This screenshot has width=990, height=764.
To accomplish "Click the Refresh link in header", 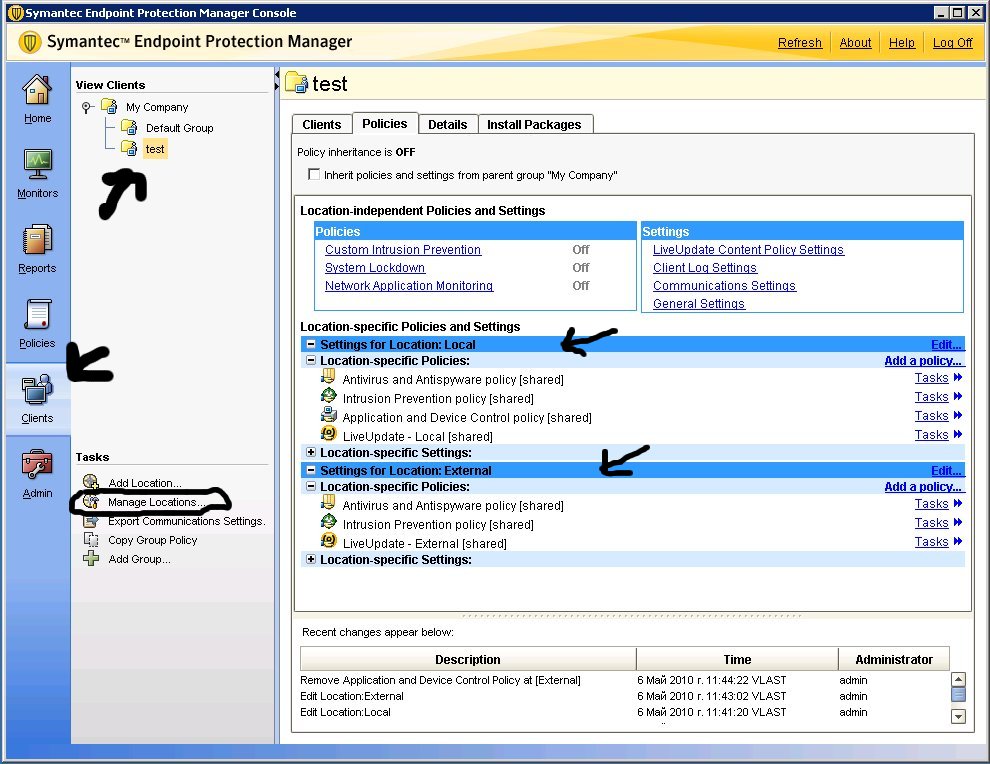I will 799,42.
